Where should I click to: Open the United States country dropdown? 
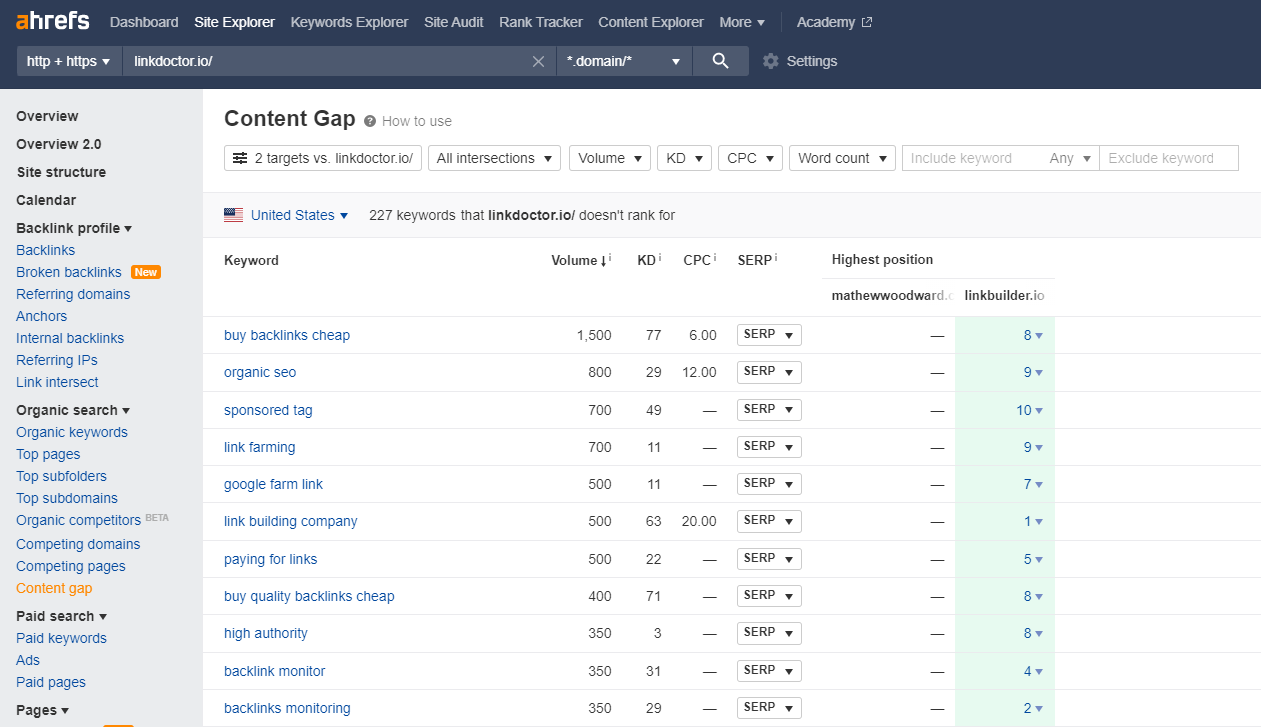[299, 215]
